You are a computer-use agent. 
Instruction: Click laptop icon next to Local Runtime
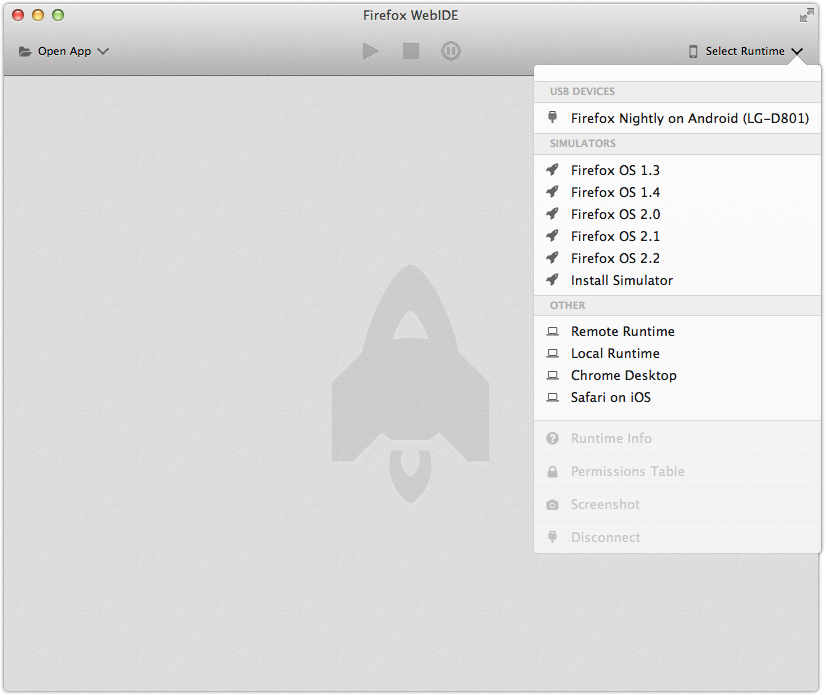[x=552, y=354]
